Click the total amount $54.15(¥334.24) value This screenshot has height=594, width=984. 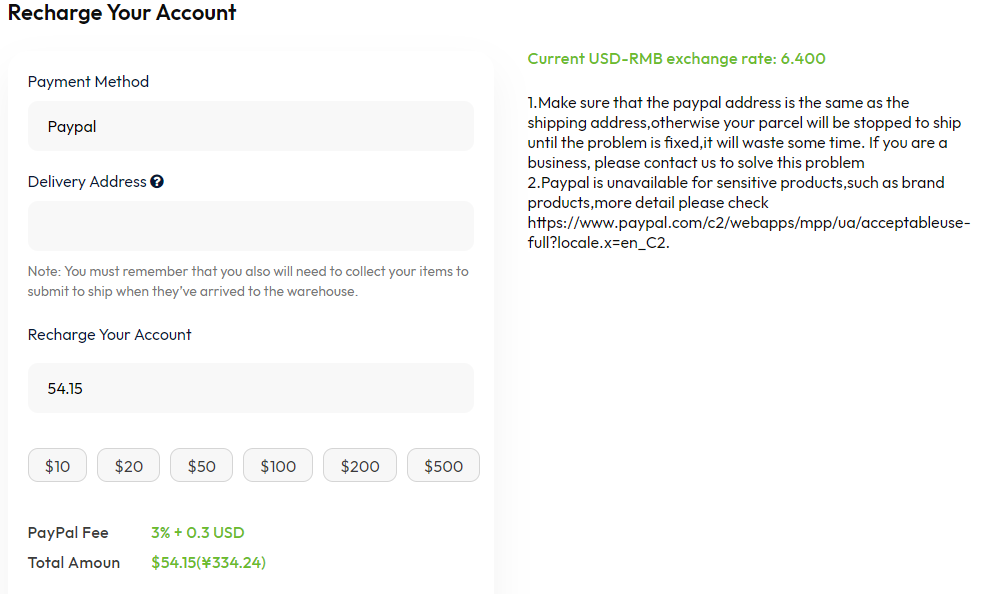click(x=208, y=563)
